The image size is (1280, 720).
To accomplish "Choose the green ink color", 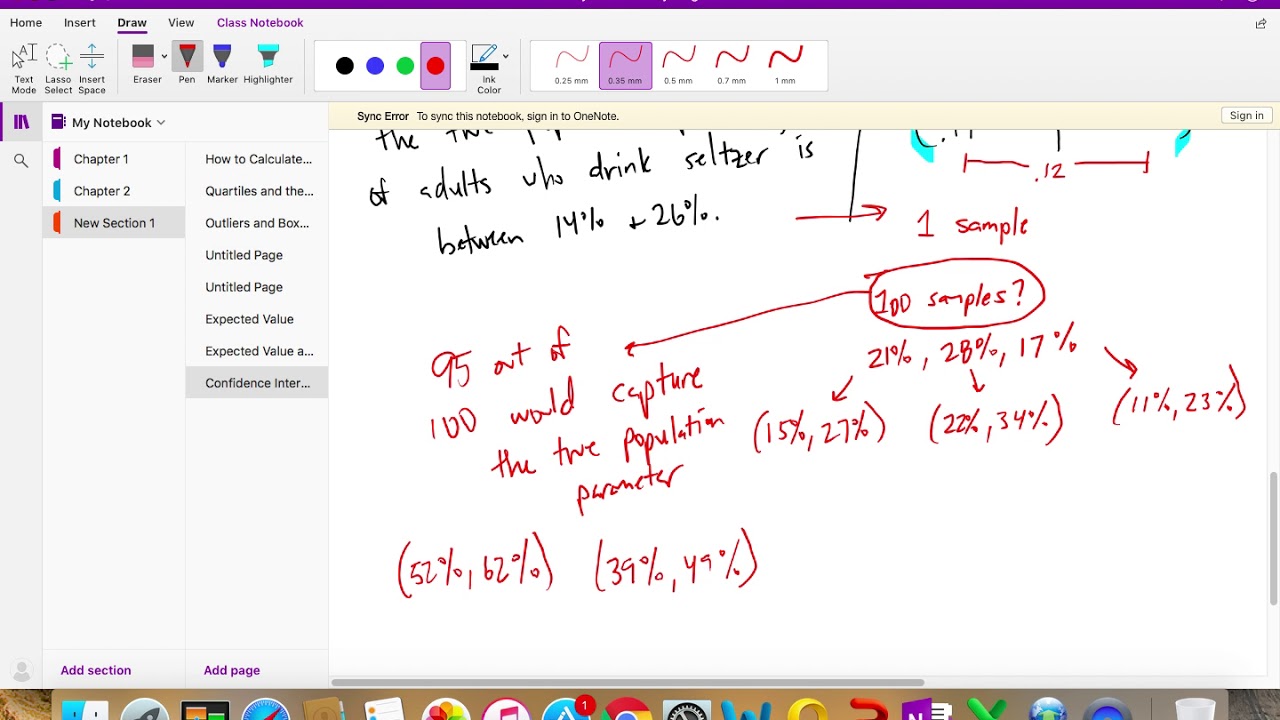I will [x=405, y=66].
